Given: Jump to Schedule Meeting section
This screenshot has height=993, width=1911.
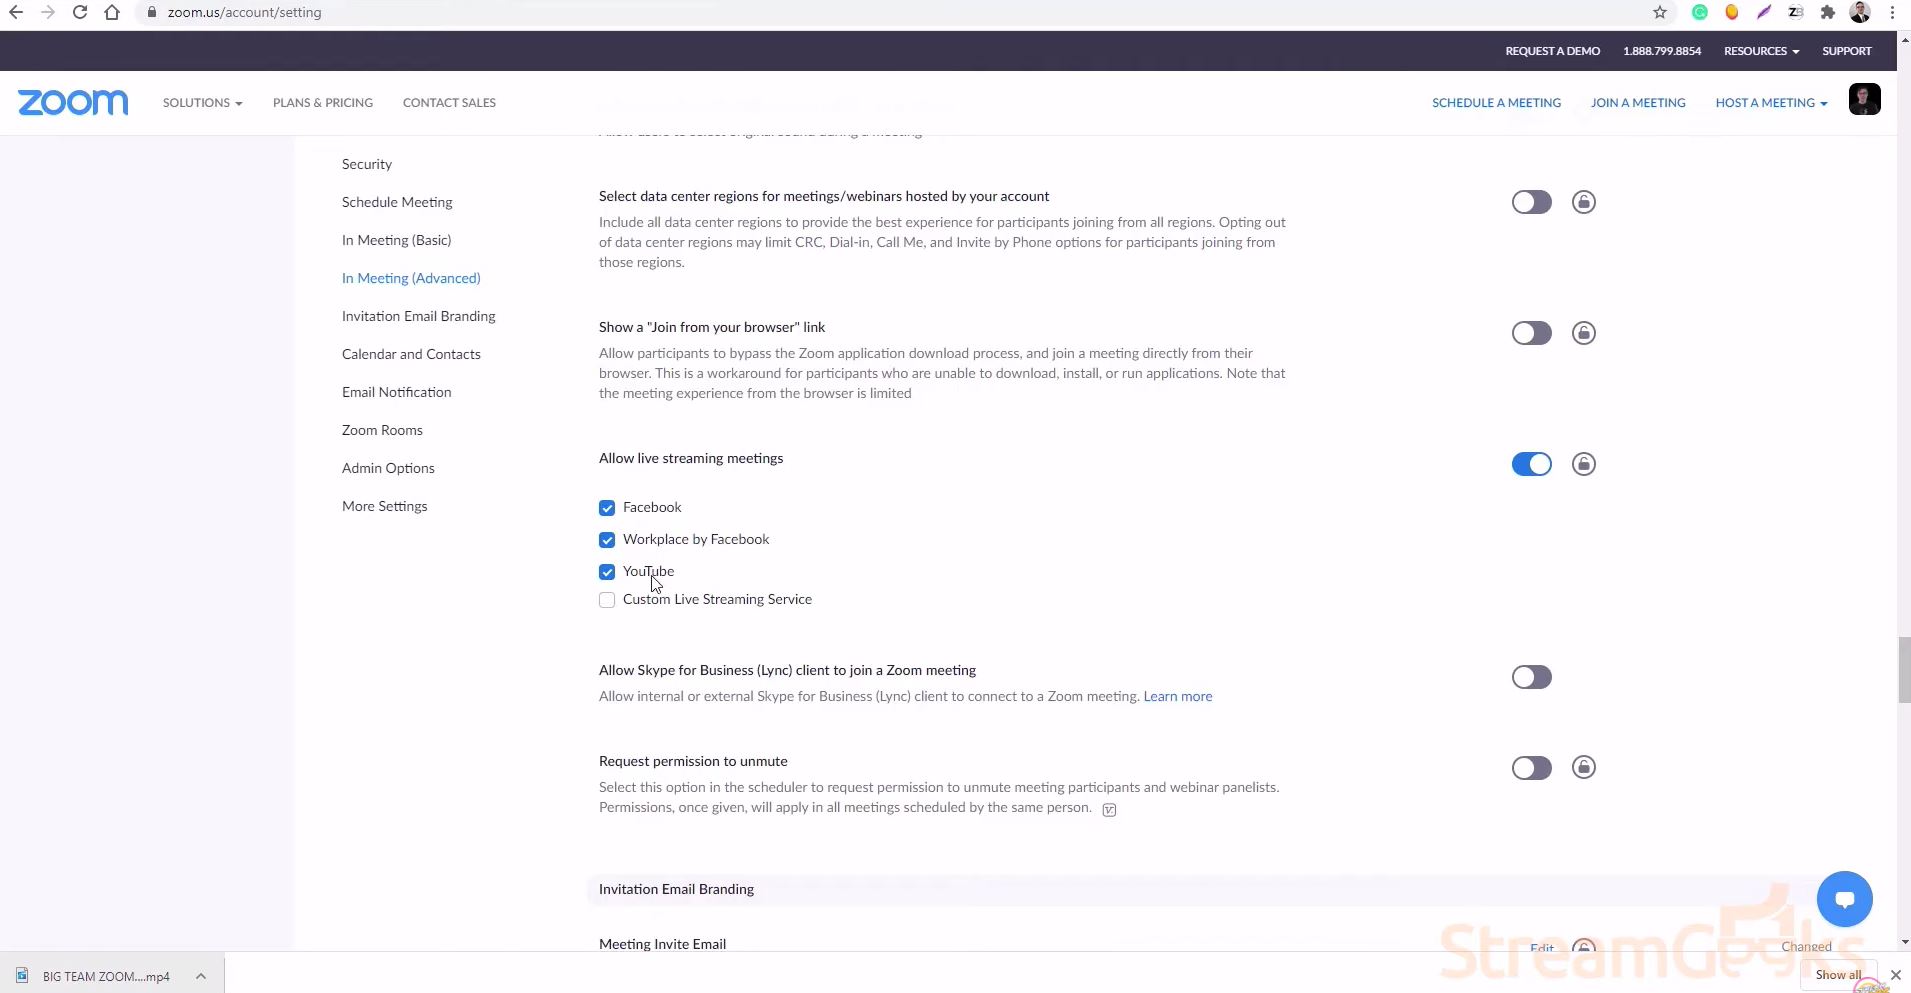Looking at the screenshot, I should [x=397, y=202].
